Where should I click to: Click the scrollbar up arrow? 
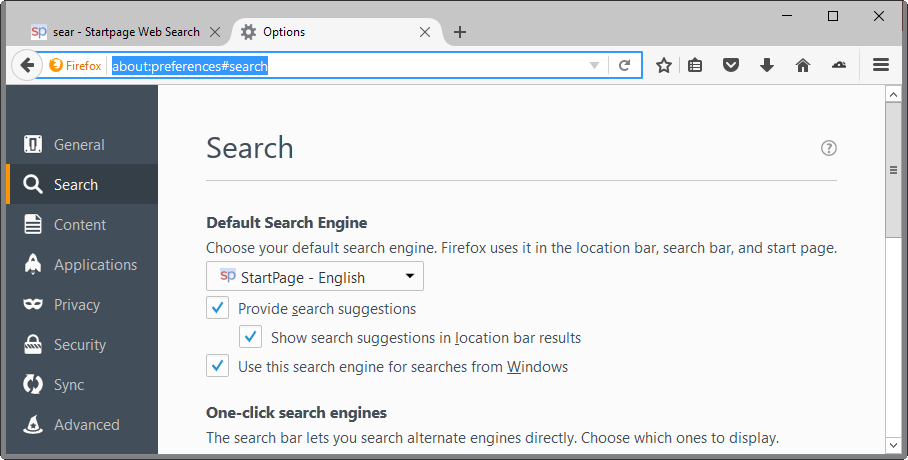[893, 94]
